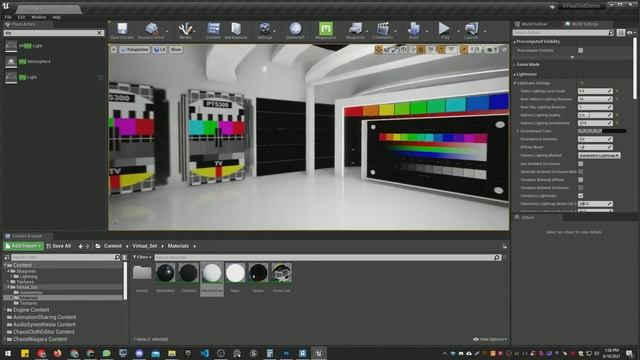Go forward in Content Browser history
The height and width of the screenshot is (360, 640).
coord(87,246)
